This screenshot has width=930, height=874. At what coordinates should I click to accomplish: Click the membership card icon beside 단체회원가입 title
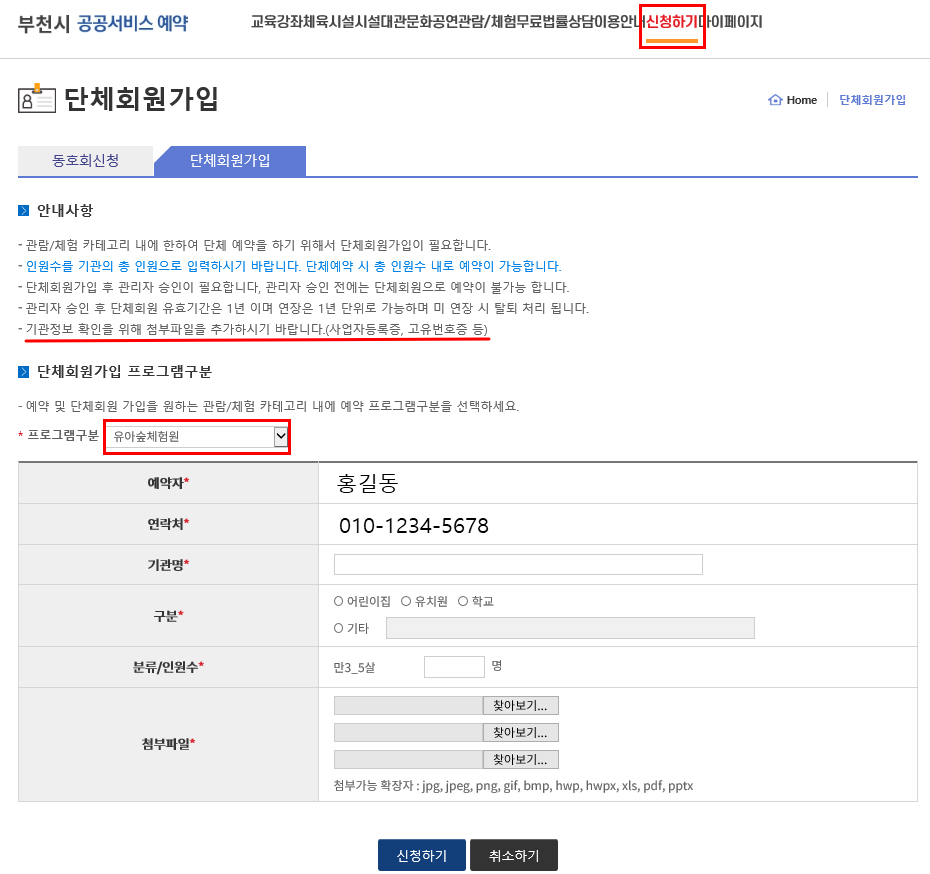pyautogui.click(x=37, y=100)
